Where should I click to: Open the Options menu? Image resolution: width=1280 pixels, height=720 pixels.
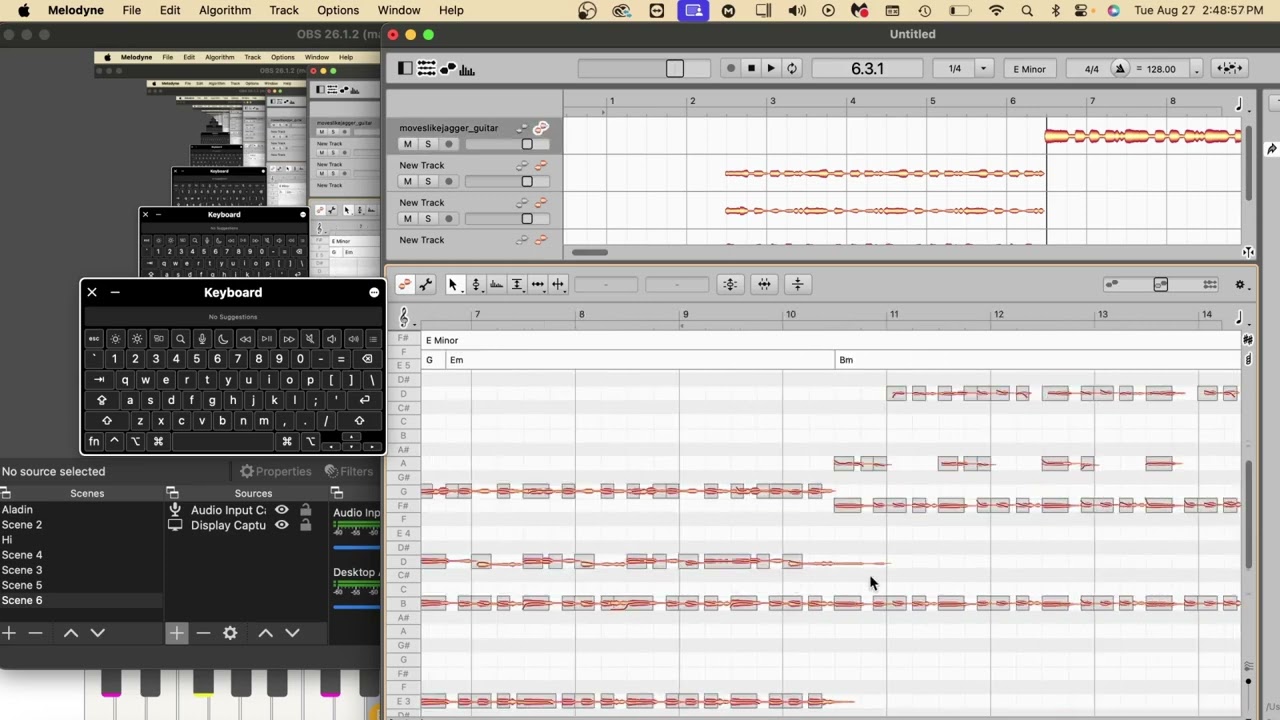coord(338,10)
